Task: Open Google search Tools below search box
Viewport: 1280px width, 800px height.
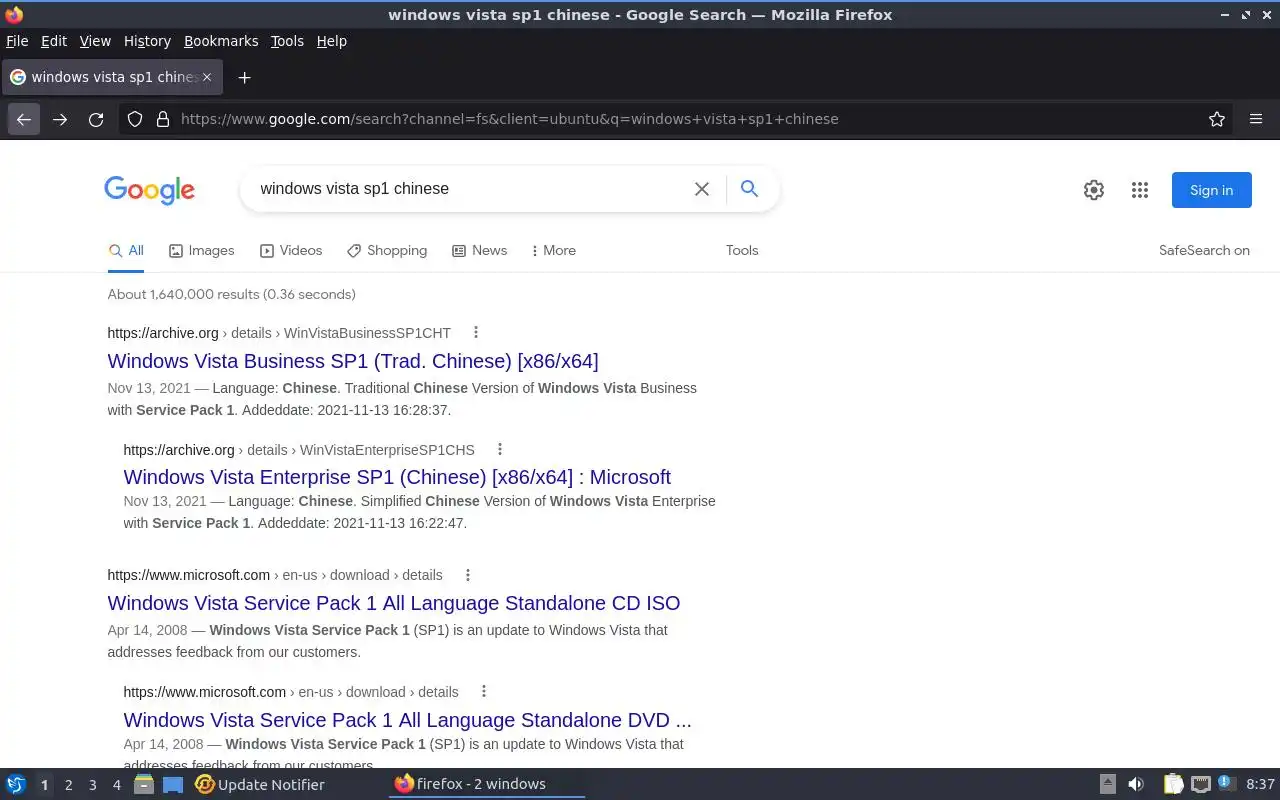Action: (x=742, y=251)
